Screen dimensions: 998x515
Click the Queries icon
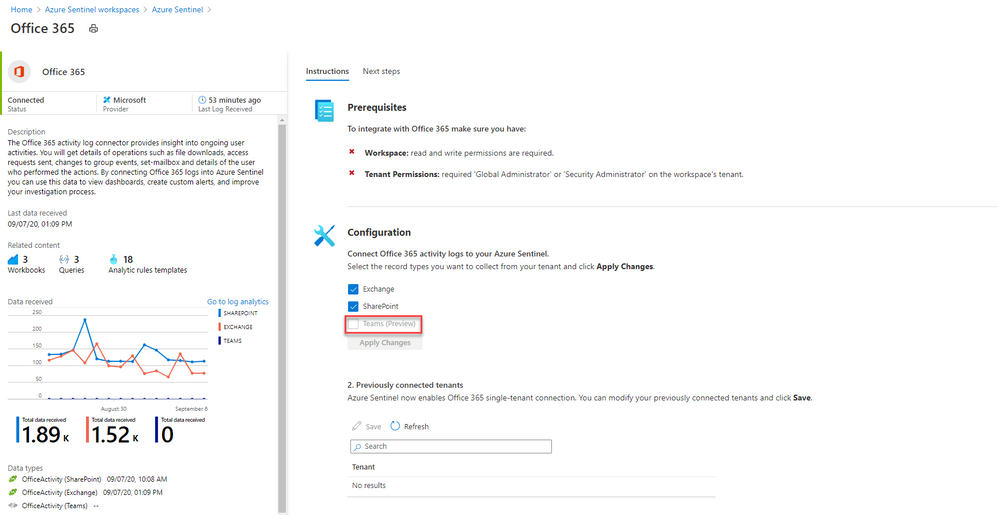pos(64,260)
